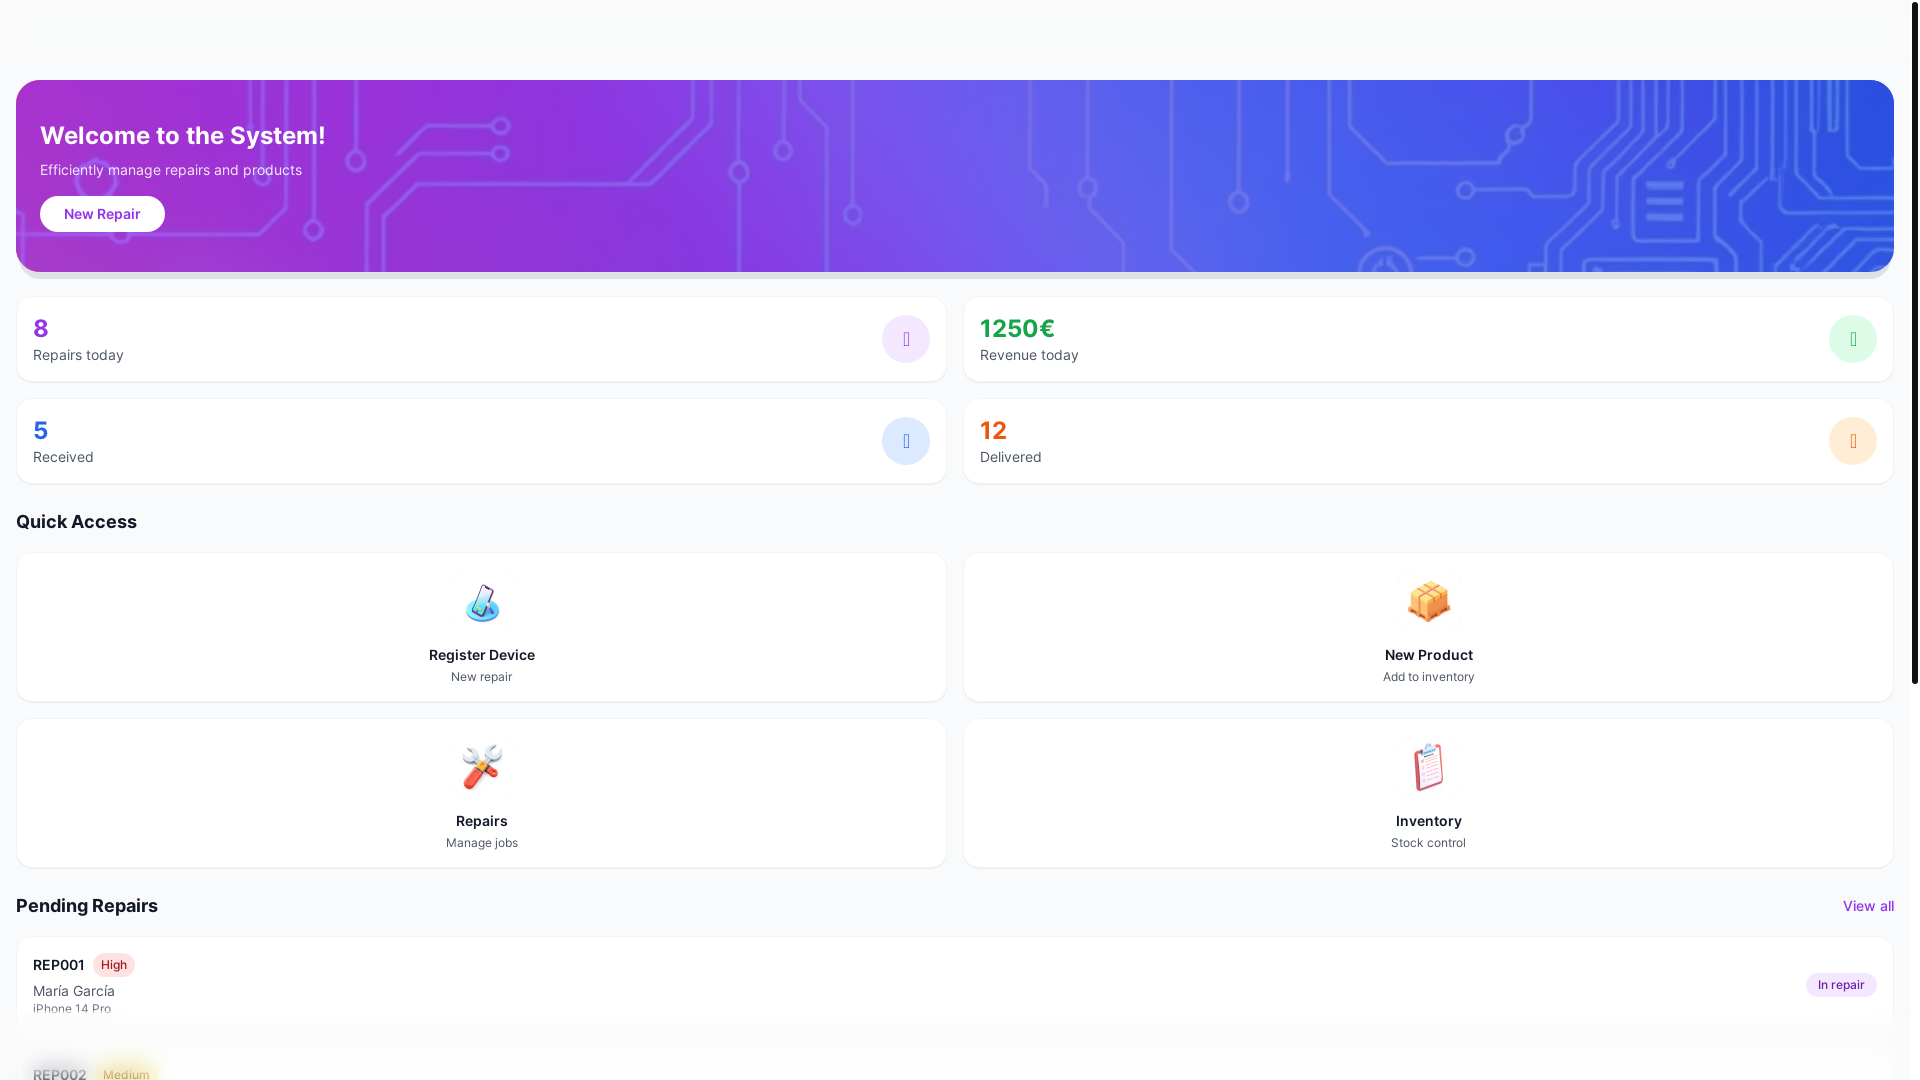Click the 12 Delivered value

click(x=993, y=430)
